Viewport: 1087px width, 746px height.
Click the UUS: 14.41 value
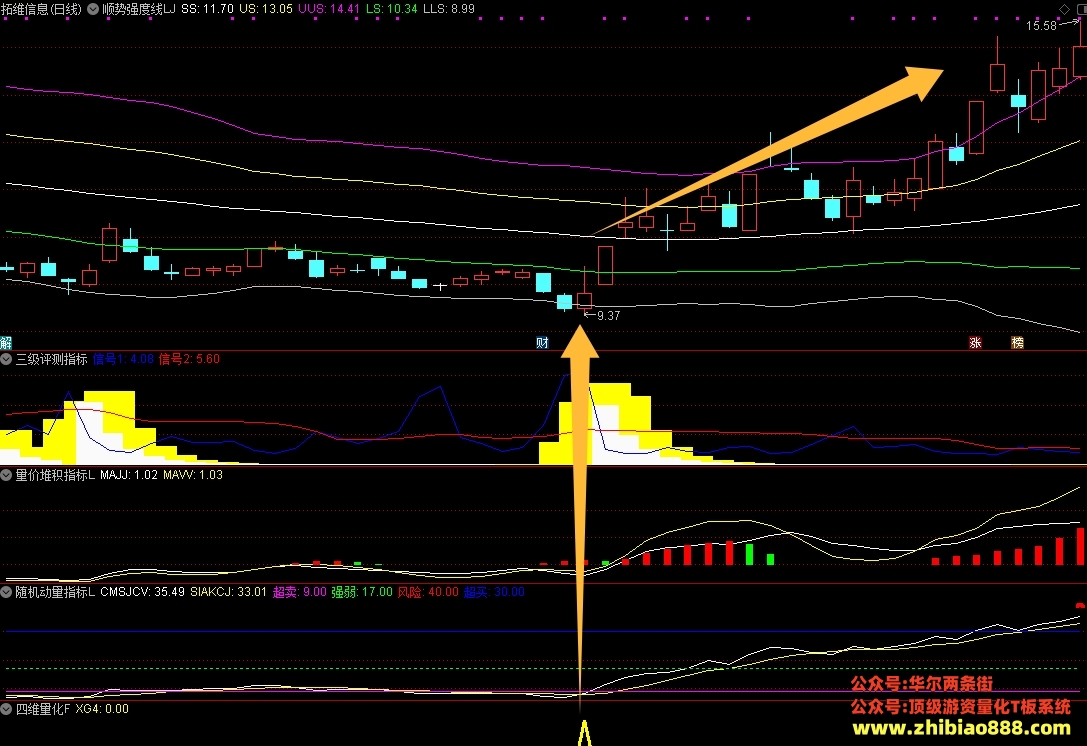[329, 9]
